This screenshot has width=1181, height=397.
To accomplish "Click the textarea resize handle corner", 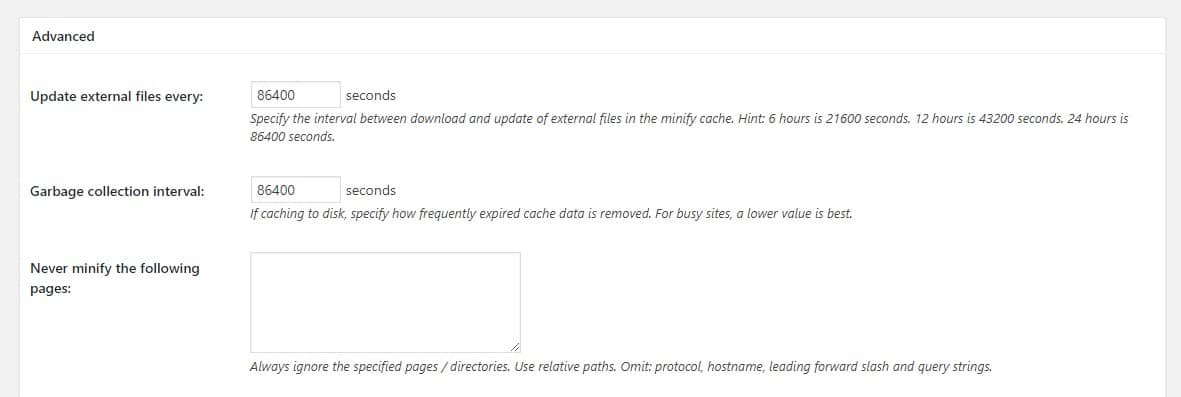I will click(x=514, y=347).
